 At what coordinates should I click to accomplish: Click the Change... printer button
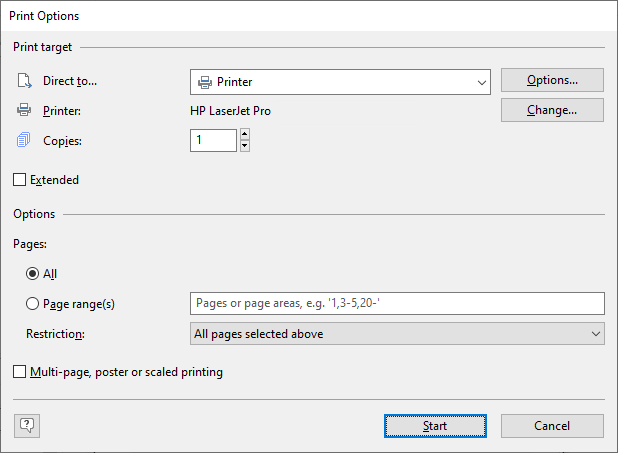(552, 110)
